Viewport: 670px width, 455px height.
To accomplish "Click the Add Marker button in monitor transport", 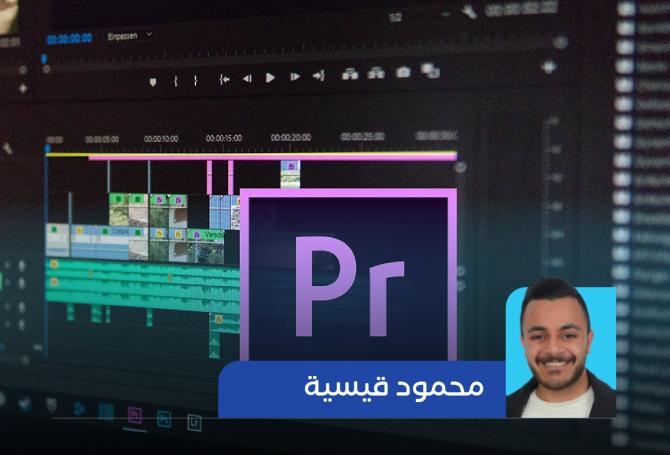I will (153, 82).
